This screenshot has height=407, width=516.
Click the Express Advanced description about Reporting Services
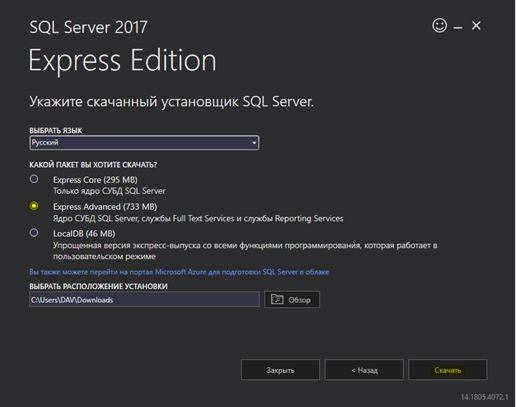pyautogui.click(x=198, y=218)
